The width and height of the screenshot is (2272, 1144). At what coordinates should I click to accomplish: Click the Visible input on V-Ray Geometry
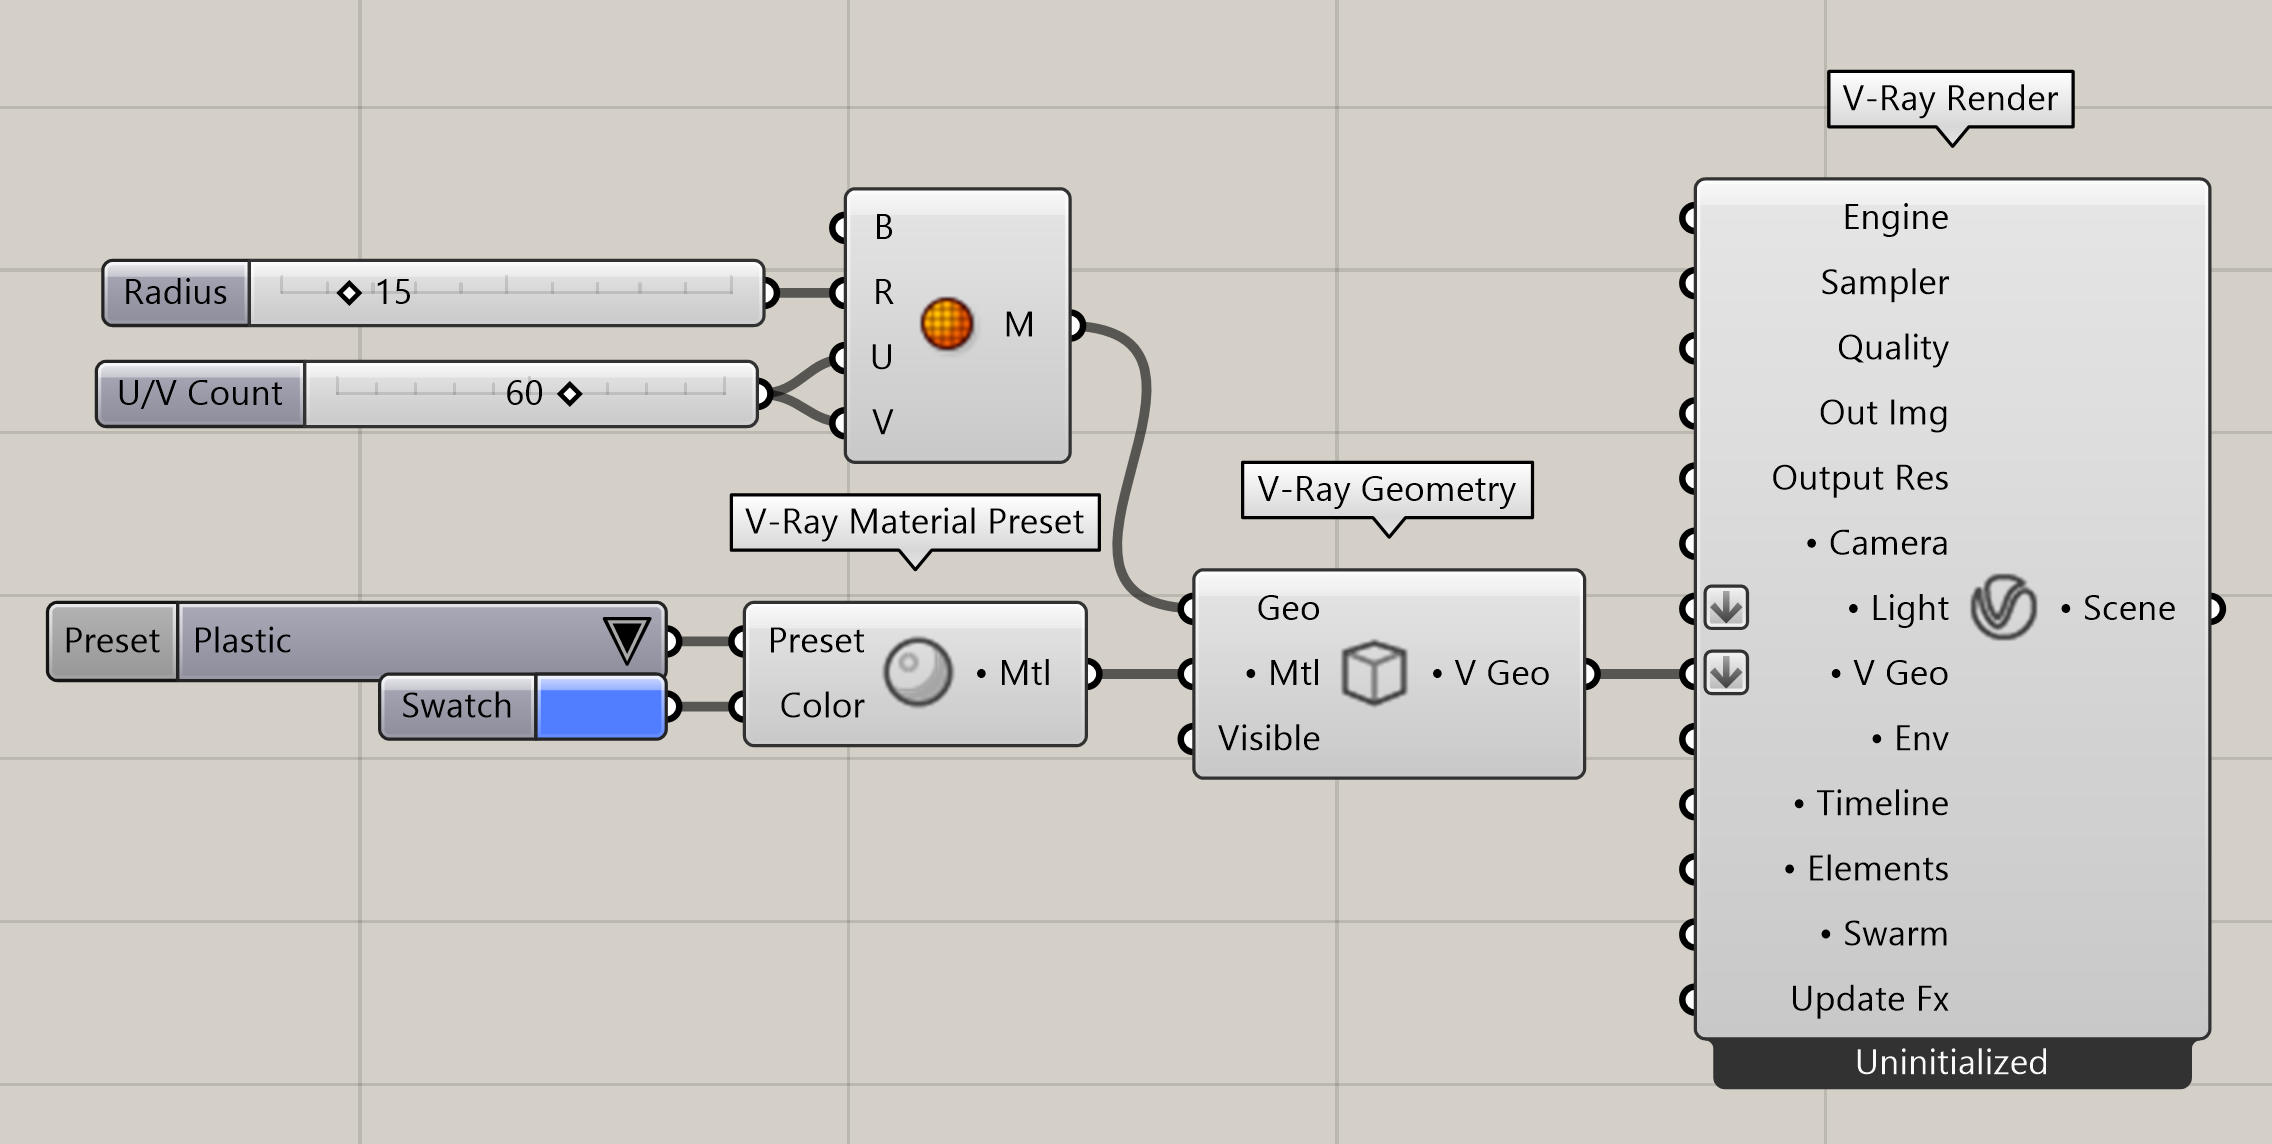1269,738
